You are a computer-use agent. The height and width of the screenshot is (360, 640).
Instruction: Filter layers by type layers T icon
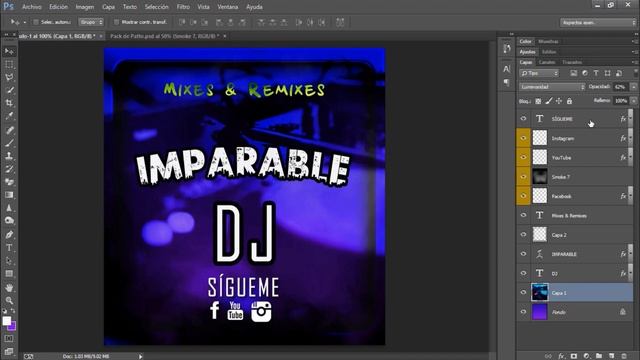596,73
